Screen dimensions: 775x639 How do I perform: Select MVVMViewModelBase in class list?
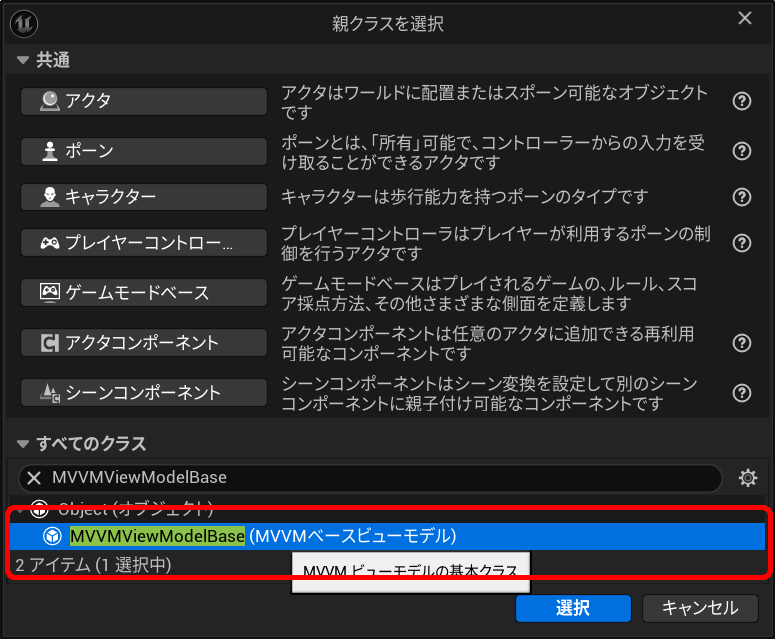click(157, 536)
